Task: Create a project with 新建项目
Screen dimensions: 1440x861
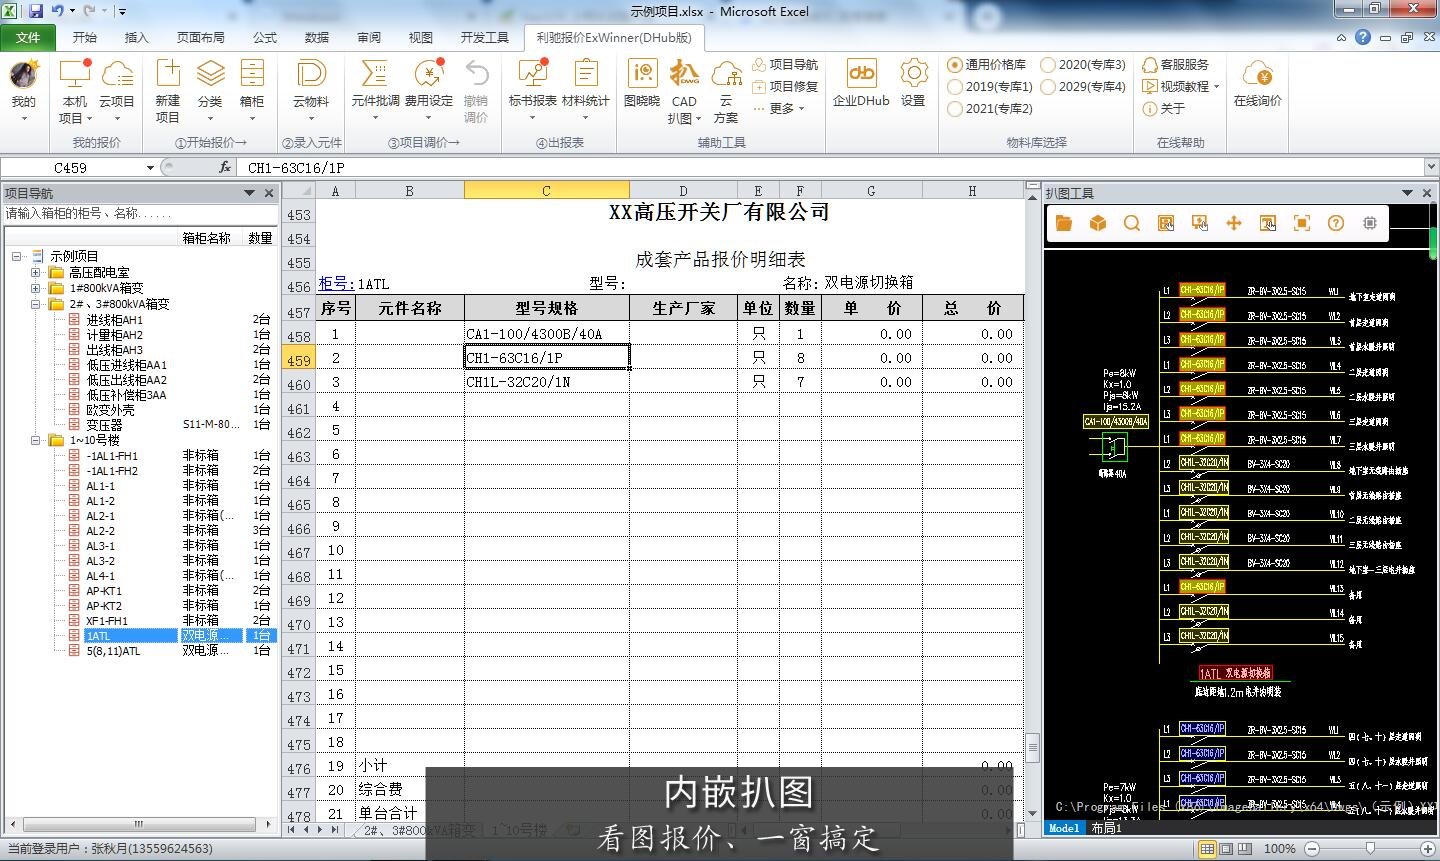Action: (168, 90)
